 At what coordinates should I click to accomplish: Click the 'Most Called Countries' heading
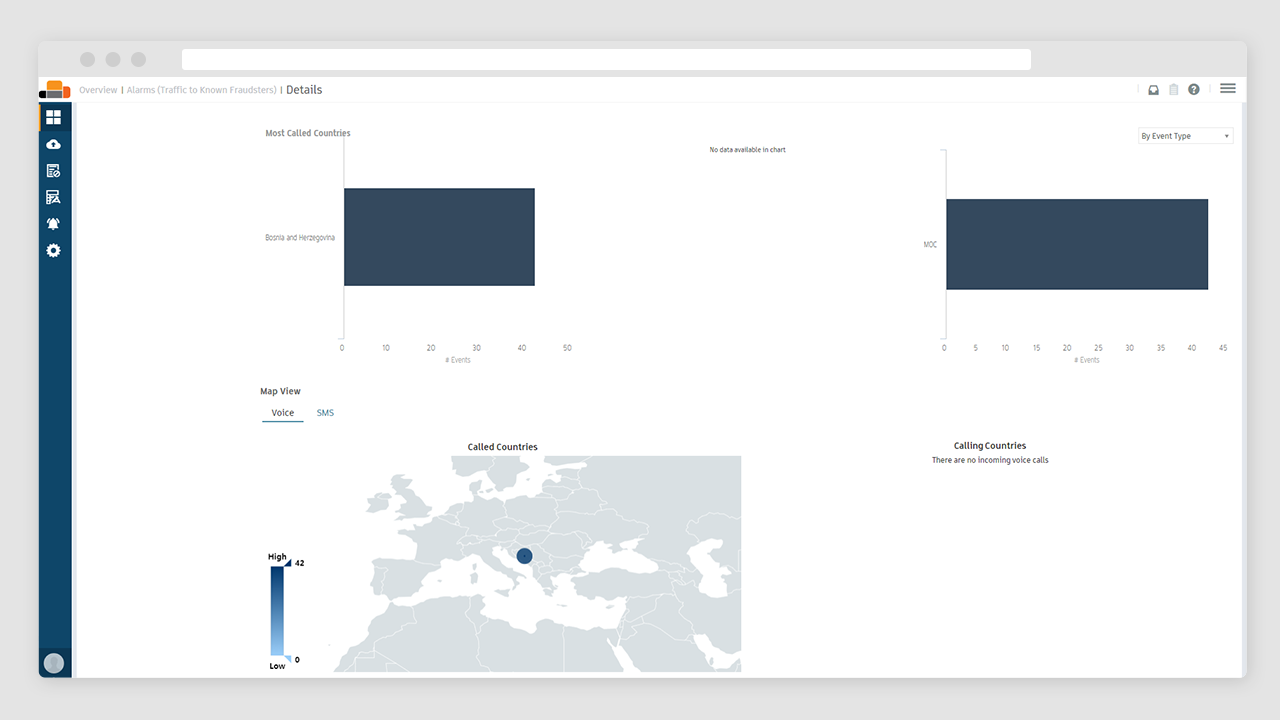pyautogui.click(x=308, y=133)
